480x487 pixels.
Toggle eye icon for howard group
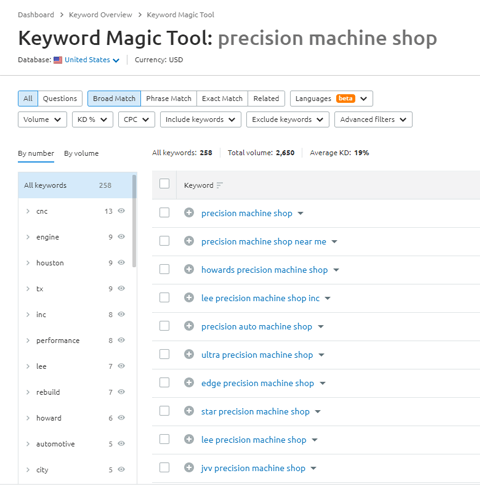click(121, 418)
